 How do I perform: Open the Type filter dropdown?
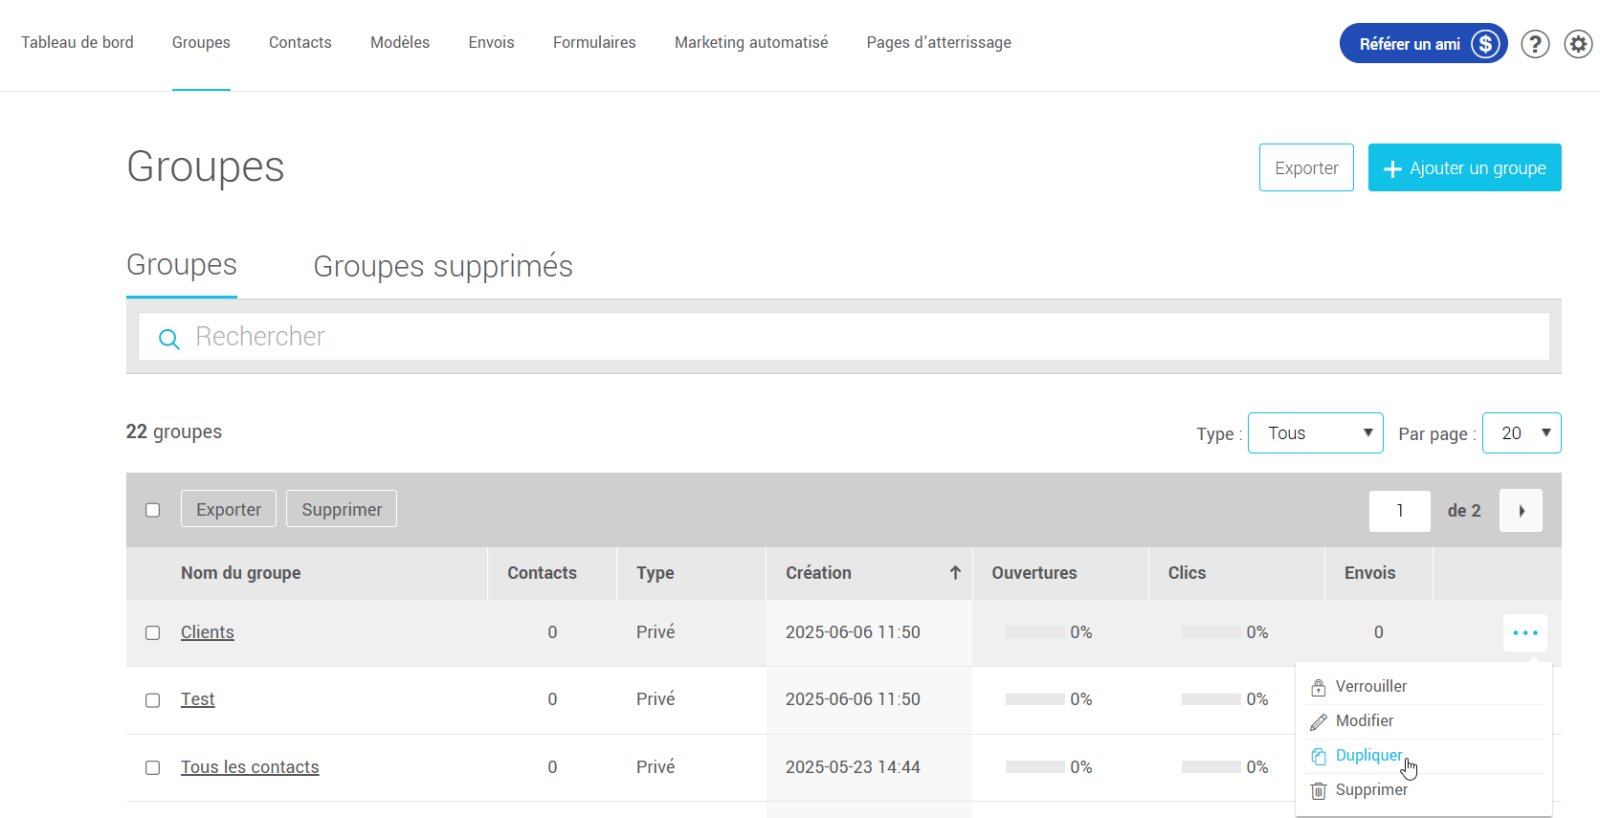[x=1315, y=433]
